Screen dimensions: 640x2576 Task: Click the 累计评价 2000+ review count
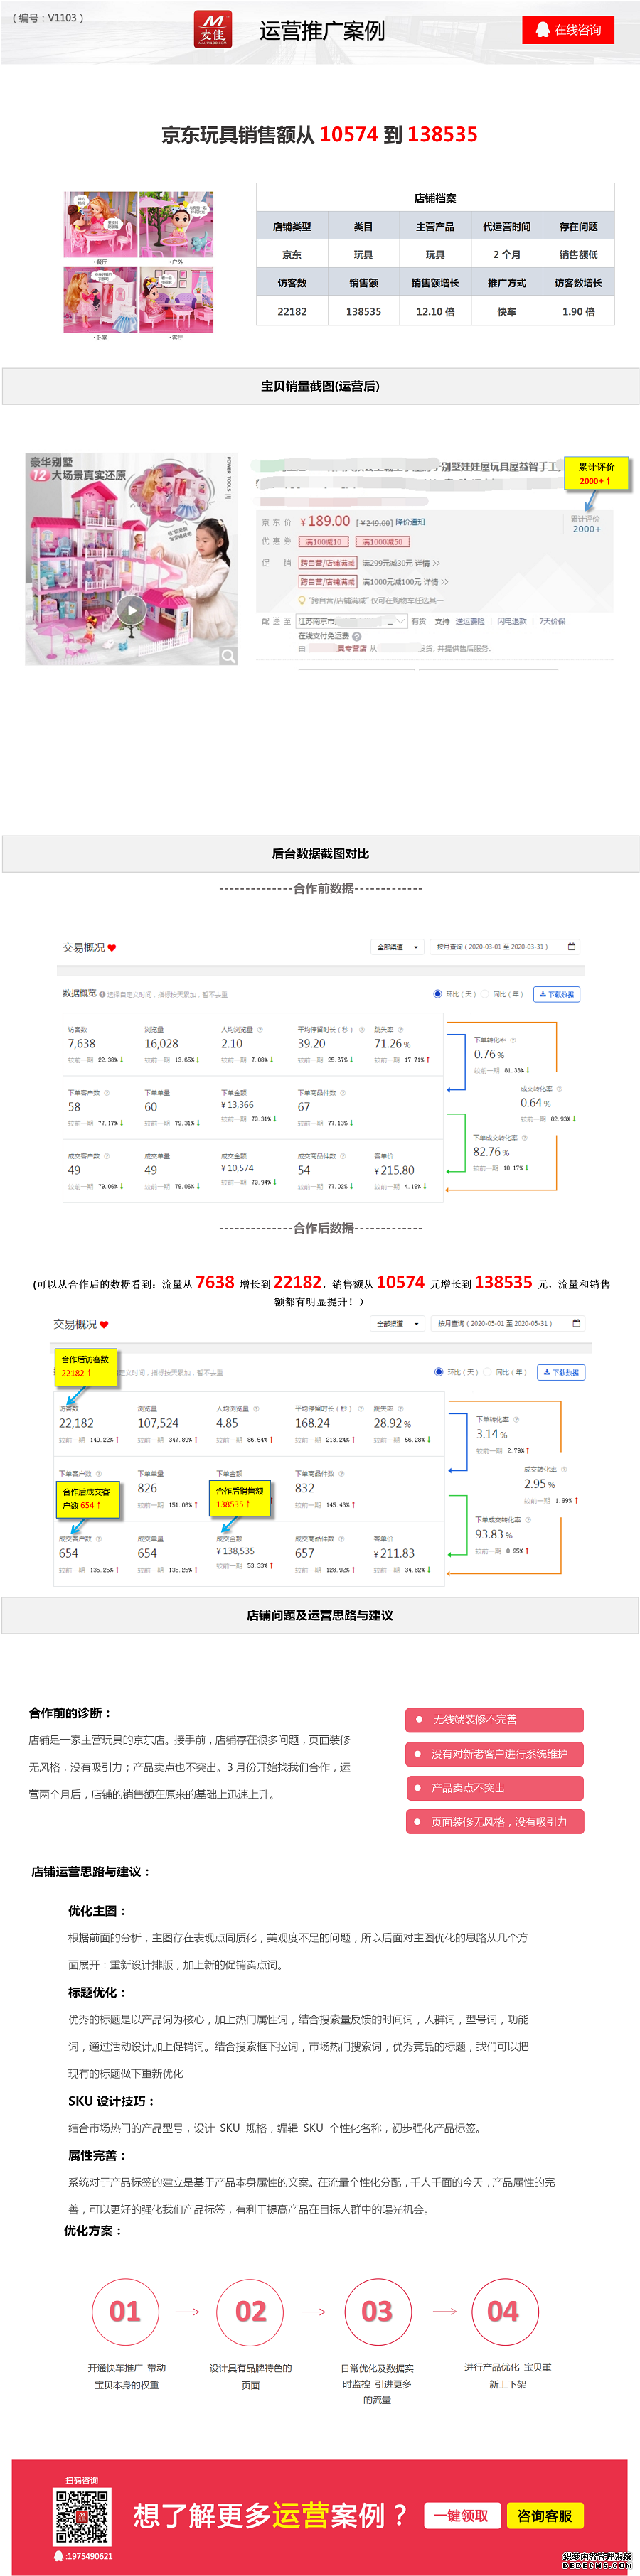[586, 524]
